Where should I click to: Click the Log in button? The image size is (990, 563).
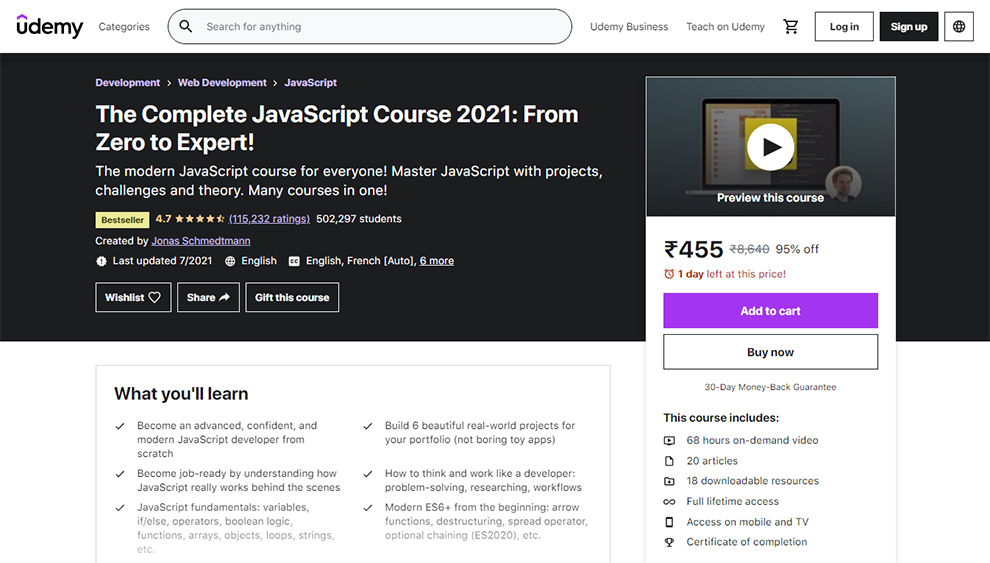coord(844,27)
